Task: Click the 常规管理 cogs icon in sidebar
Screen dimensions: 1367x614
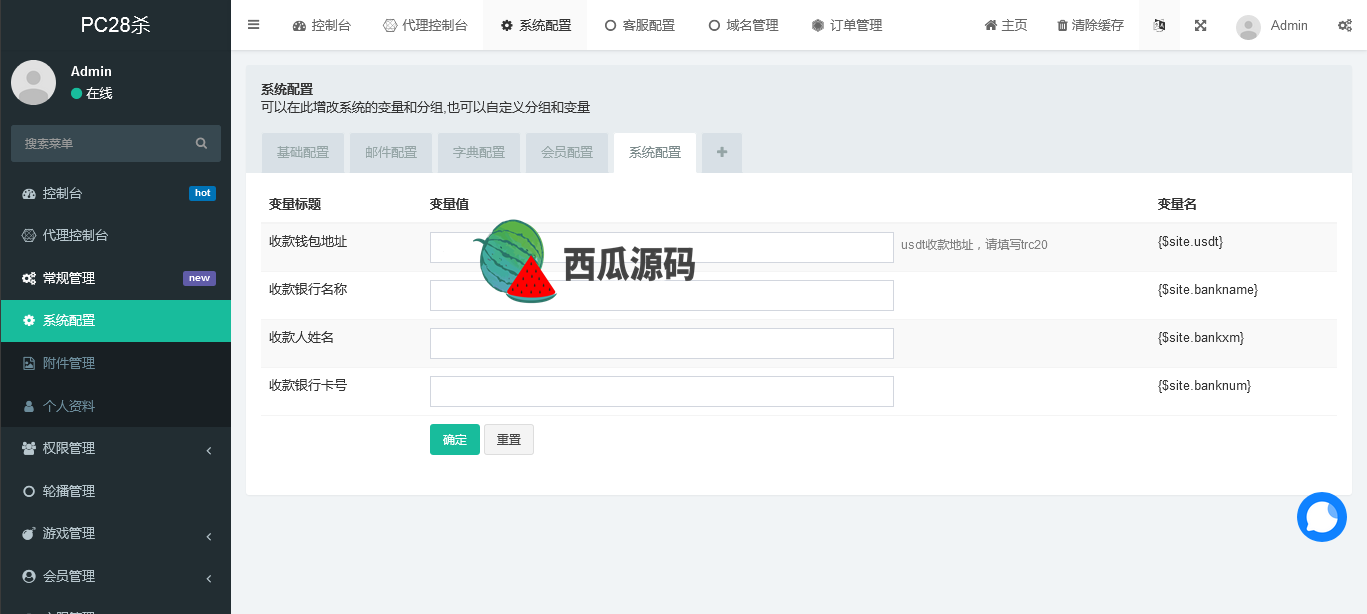Action: [x=29, y=278]
